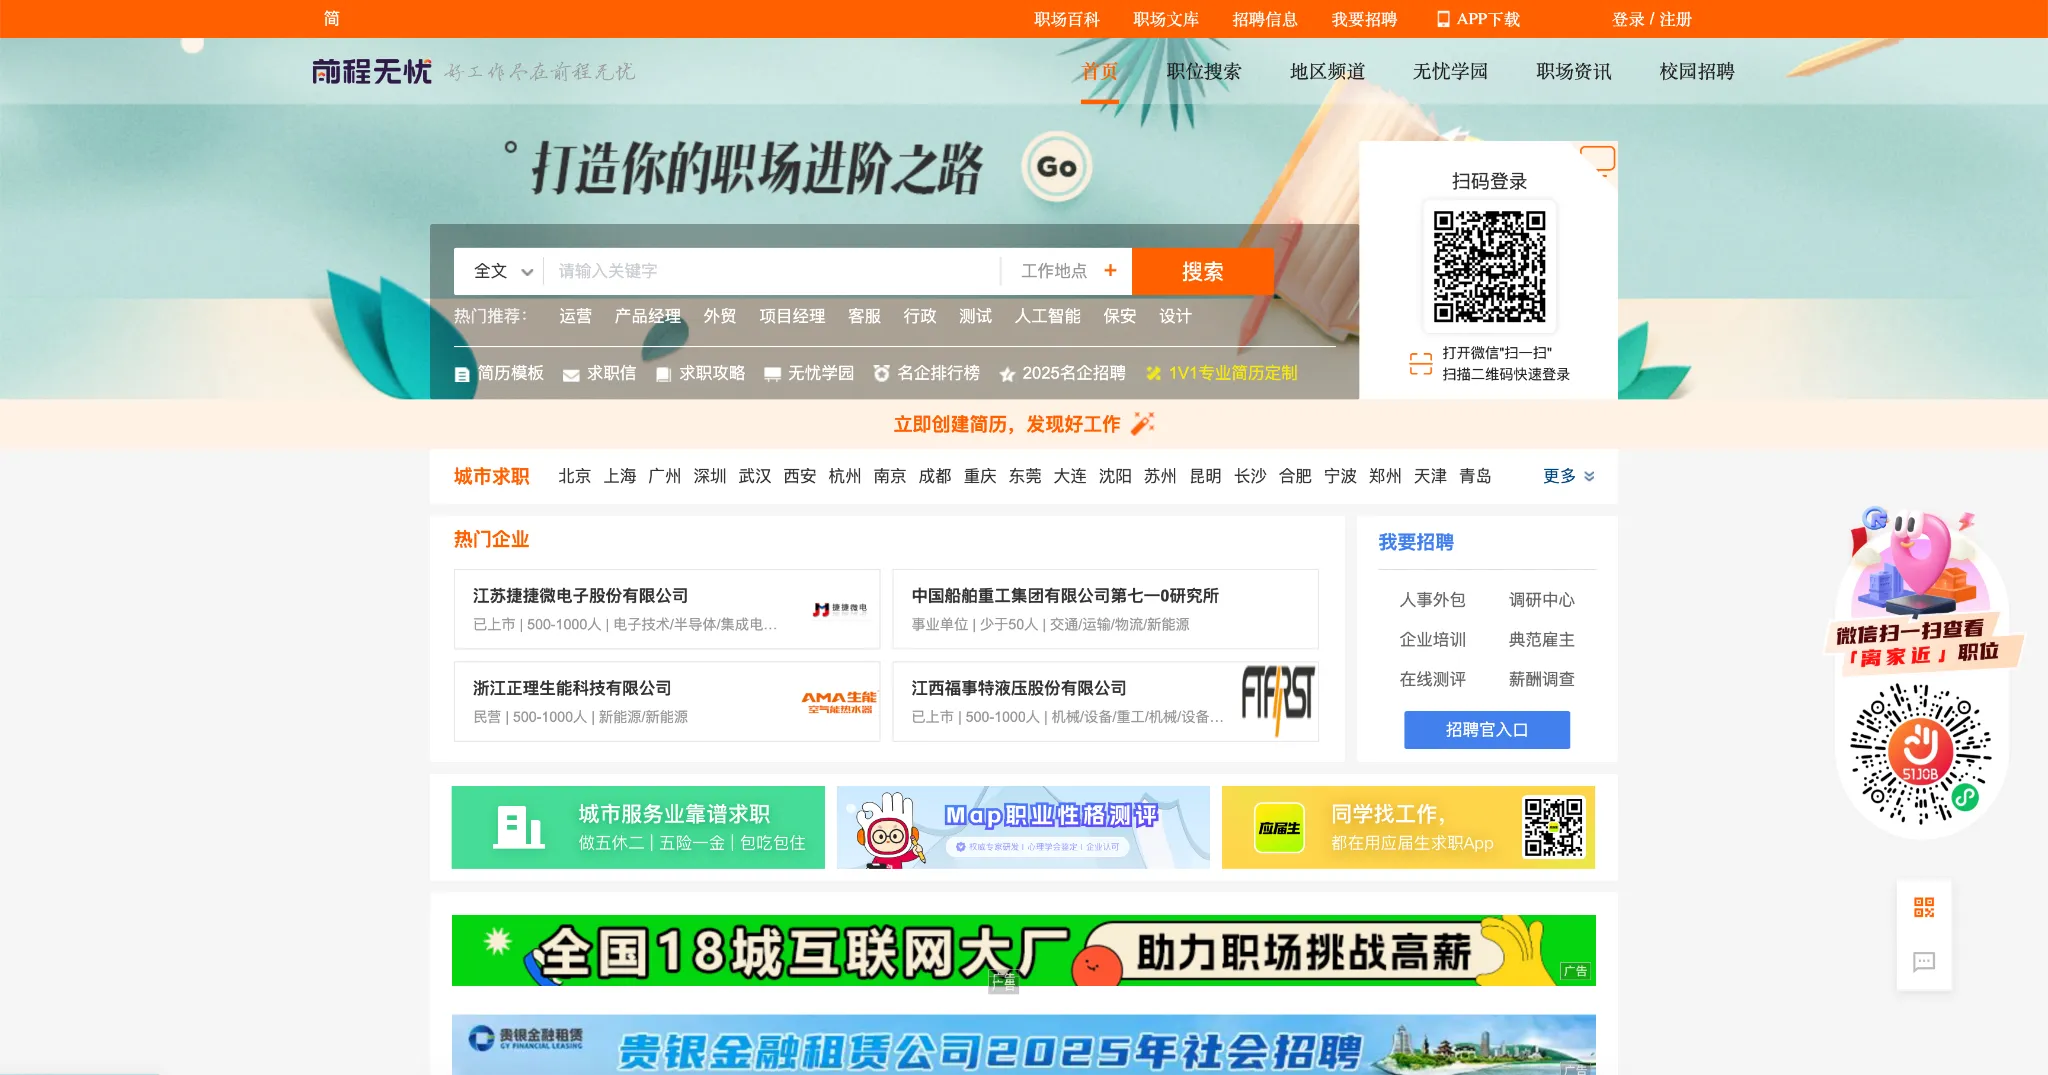
Task: Switch login mode via corner computer icon
Action: [x=1598, y=160]
